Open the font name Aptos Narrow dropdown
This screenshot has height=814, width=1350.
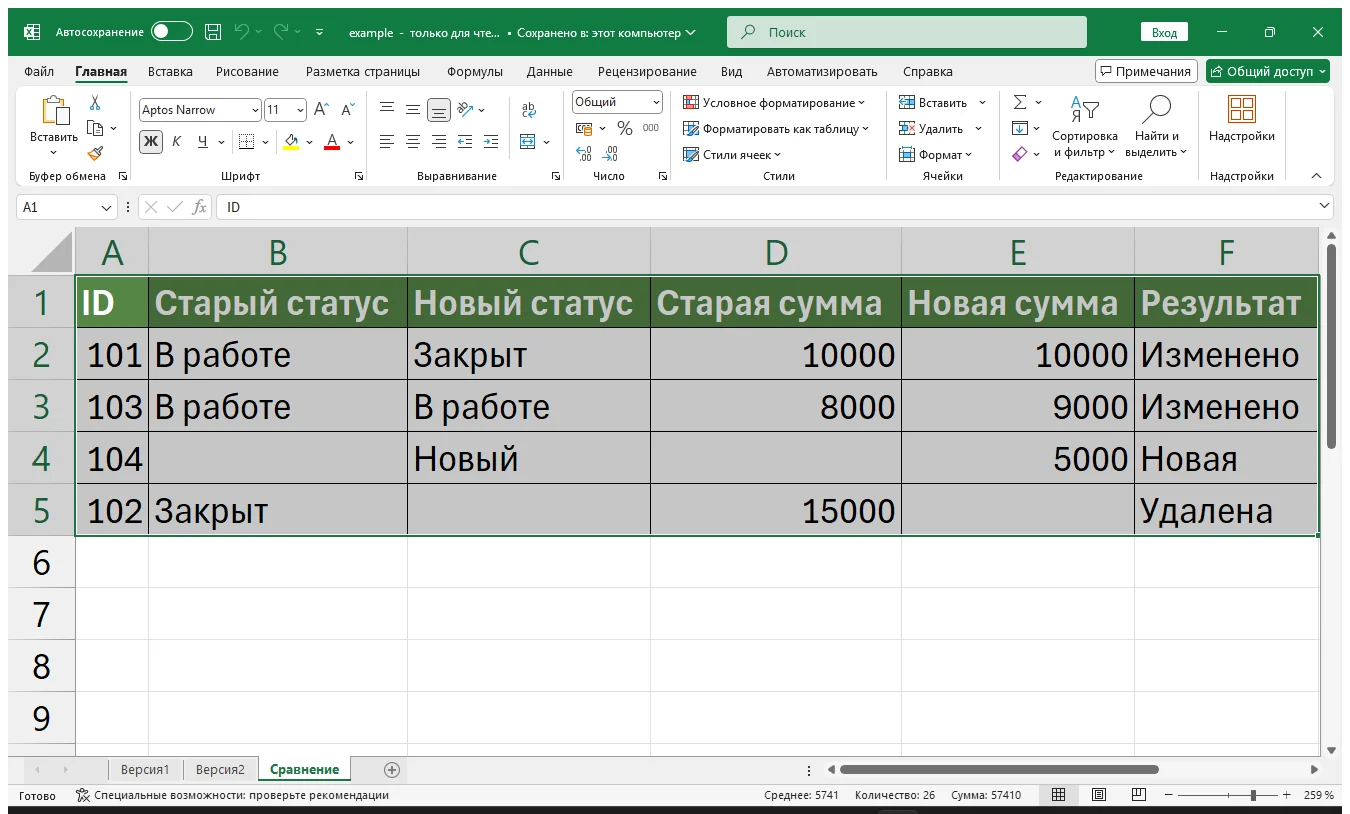pos(255,110)
